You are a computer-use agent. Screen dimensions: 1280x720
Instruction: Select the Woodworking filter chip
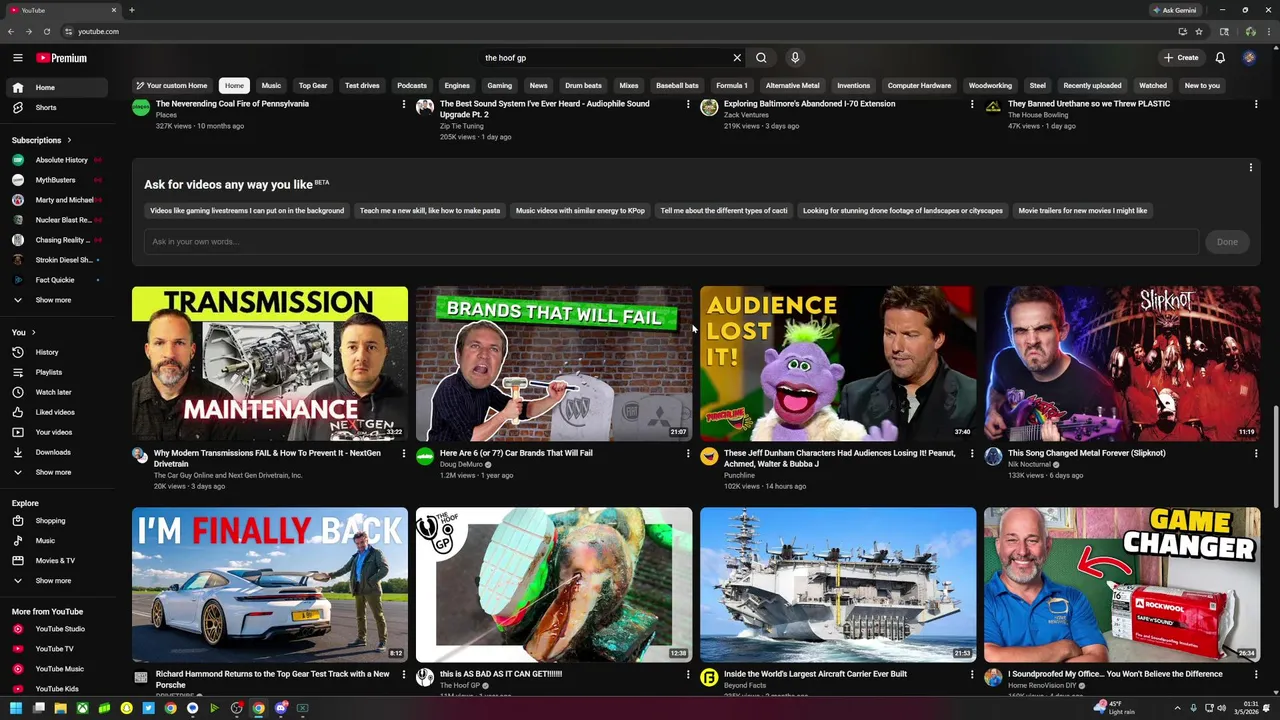pyautogui.click(x=990, y=86)
